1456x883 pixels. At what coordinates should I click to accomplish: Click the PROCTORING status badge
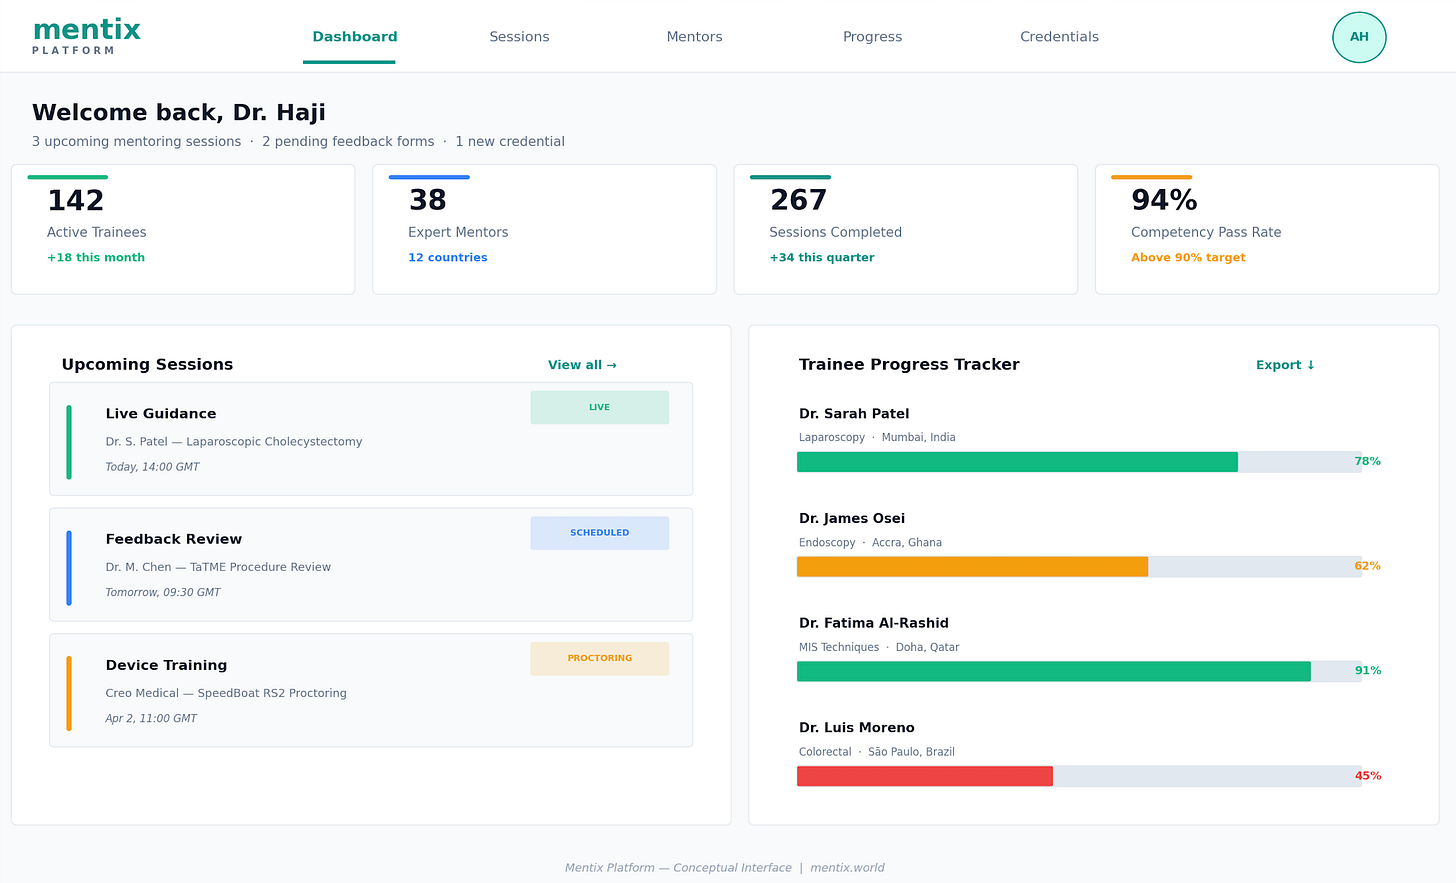pos(599,658)
